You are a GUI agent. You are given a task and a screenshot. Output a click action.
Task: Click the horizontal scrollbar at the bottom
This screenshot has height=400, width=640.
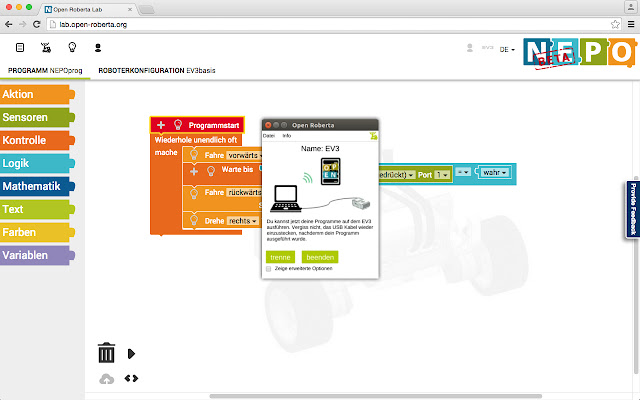tap(376, 396)
